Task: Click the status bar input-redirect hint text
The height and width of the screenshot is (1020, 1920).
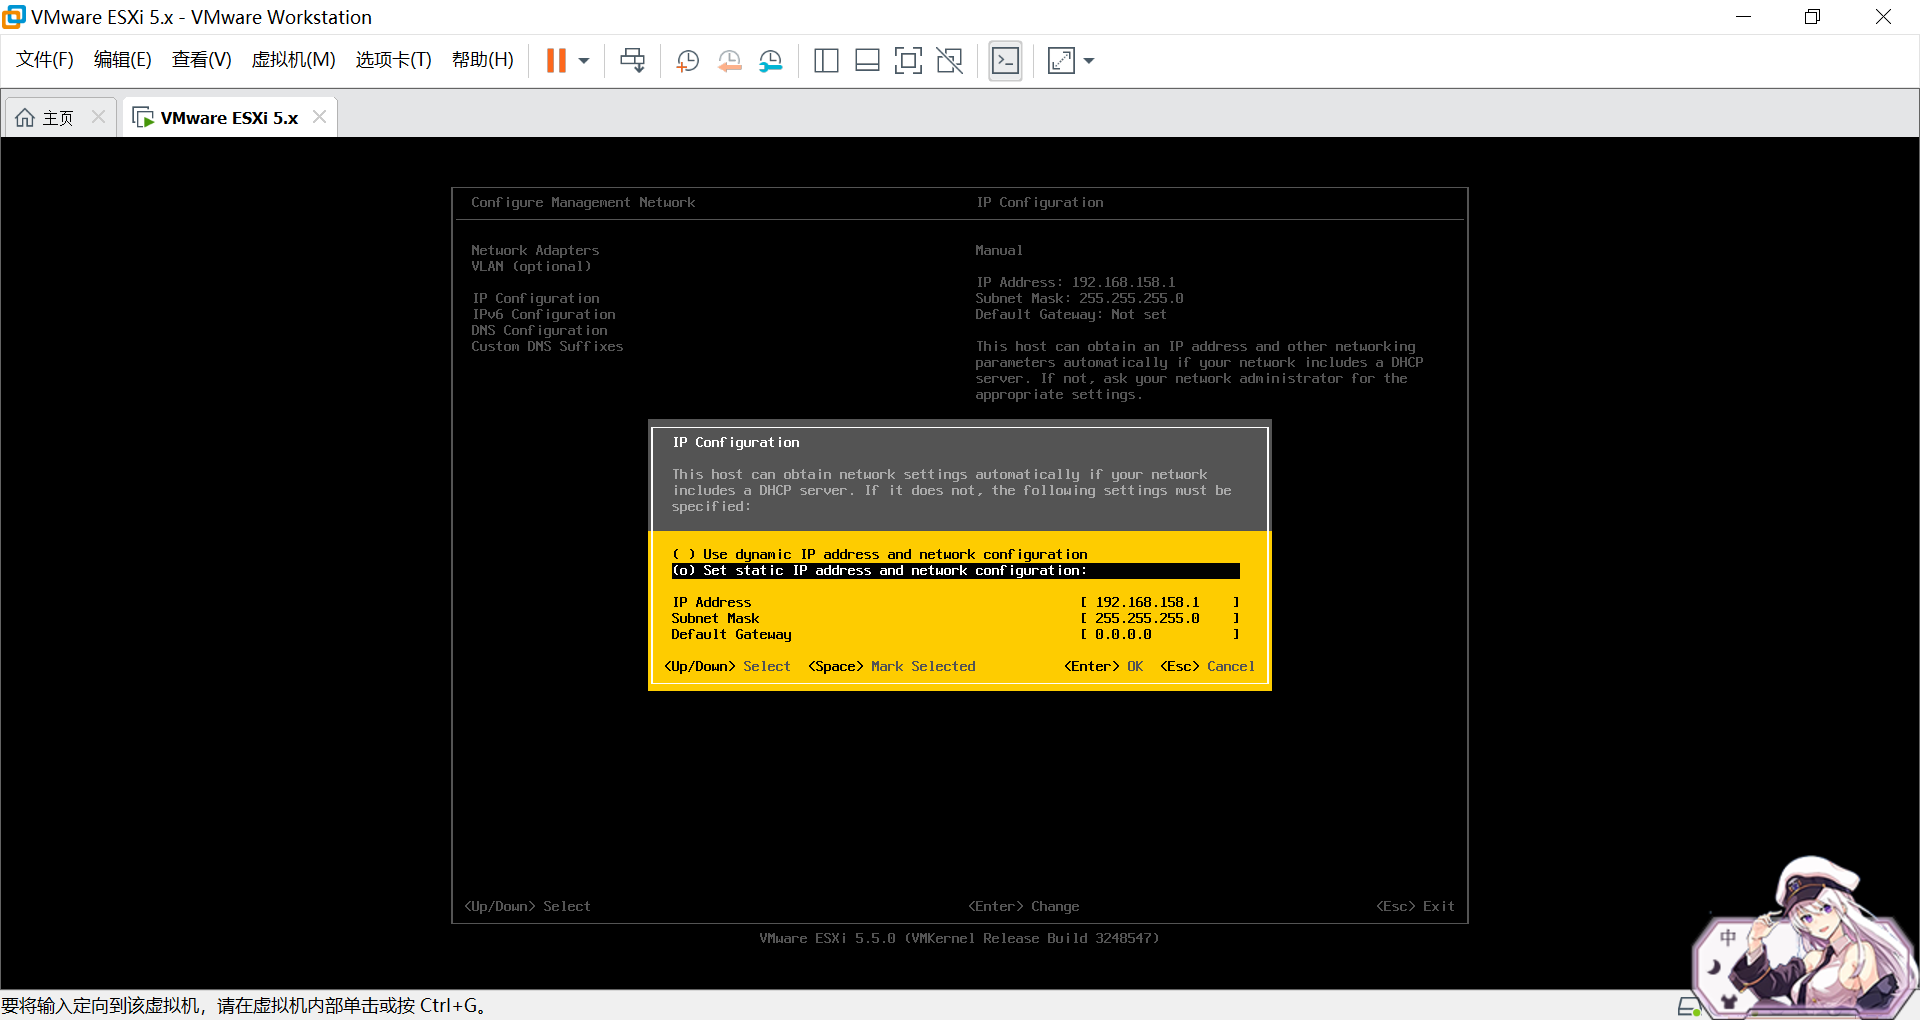Action: pyautogui.click(x=243, y=1005)
